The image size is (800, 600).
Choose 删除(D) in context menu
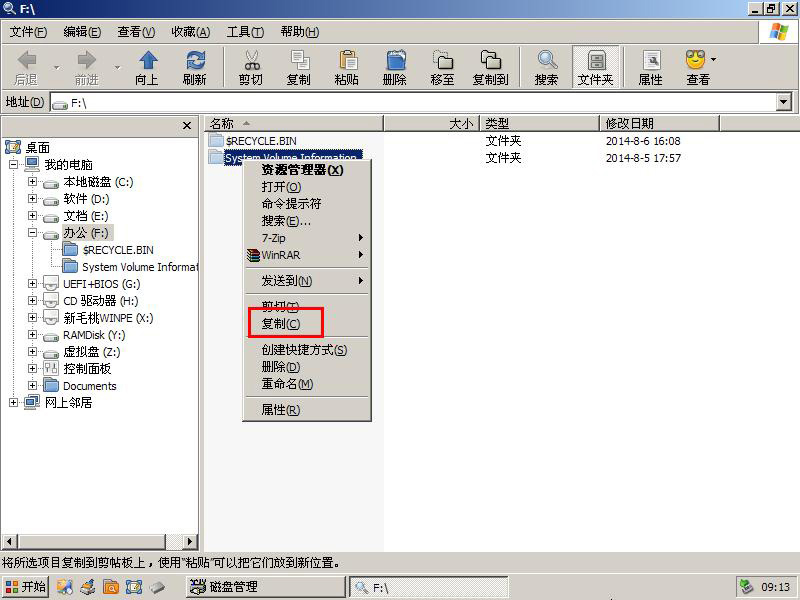(x=307, y=367)
